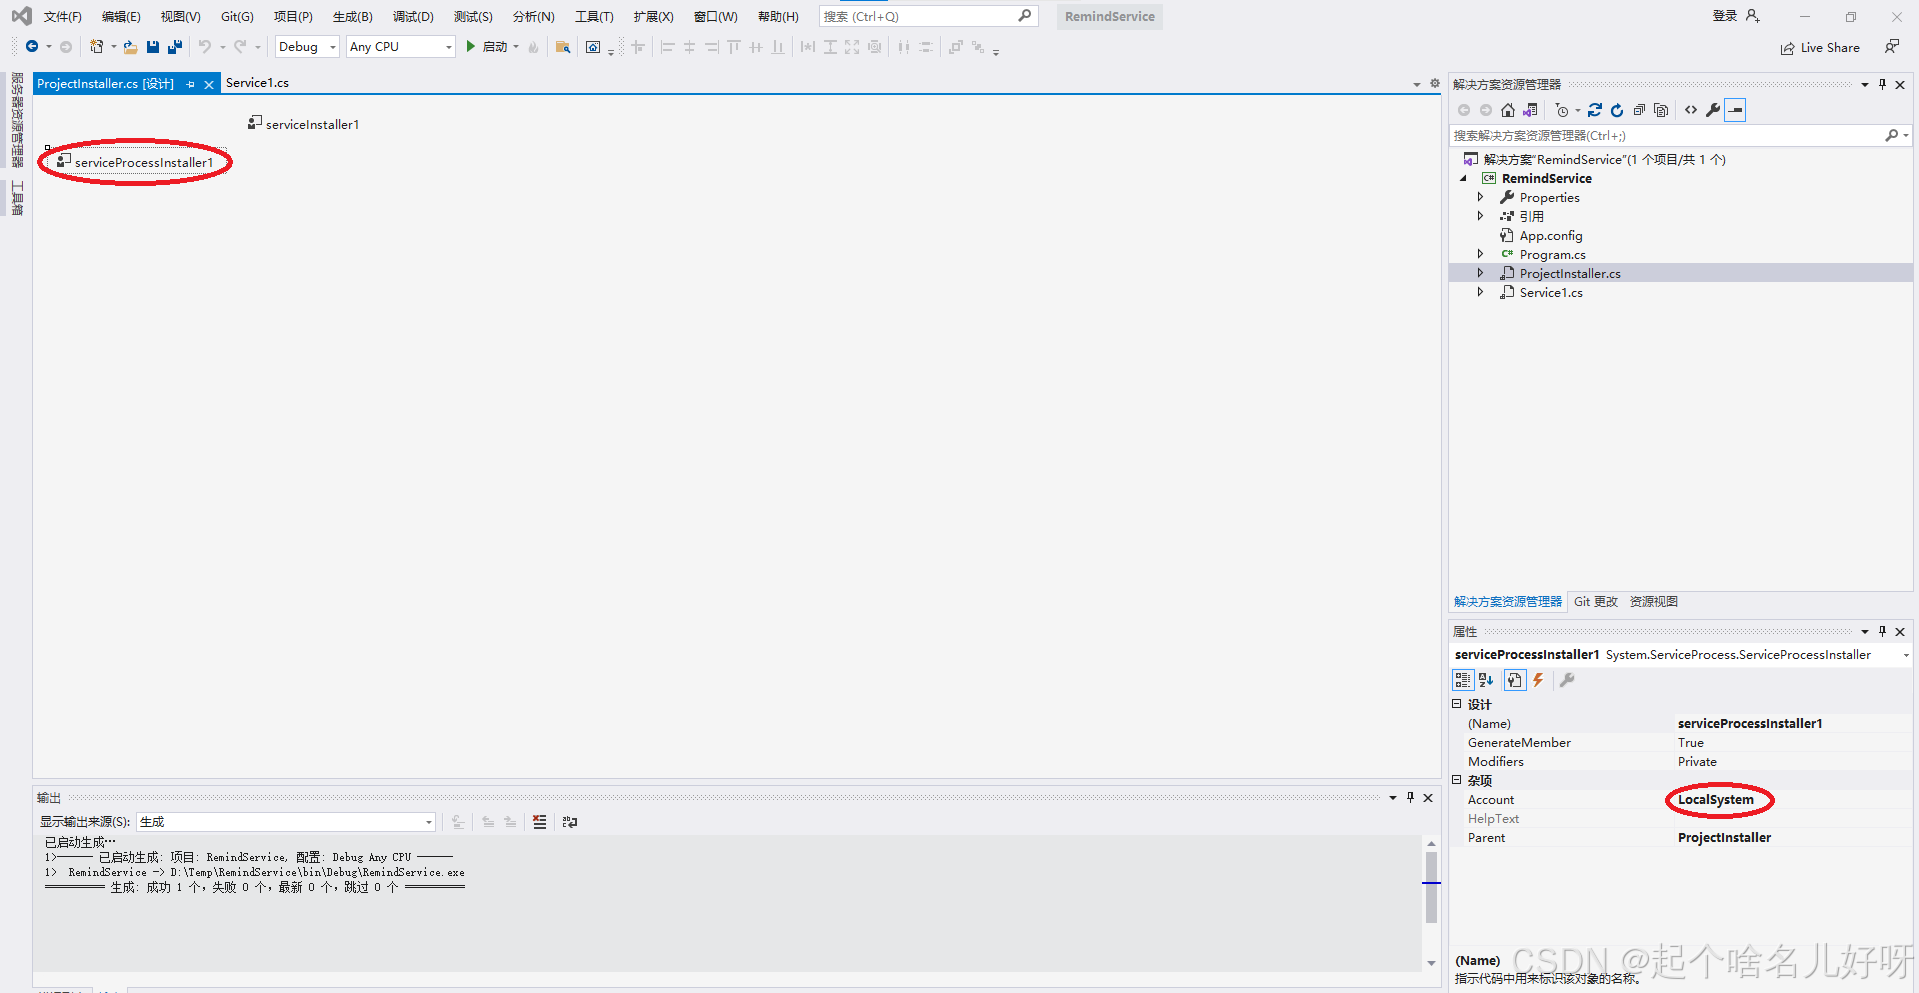Toggle the Categorized view in Properties panel
The width and height of the screenshot is (1919, 993).
point(1463,680)
